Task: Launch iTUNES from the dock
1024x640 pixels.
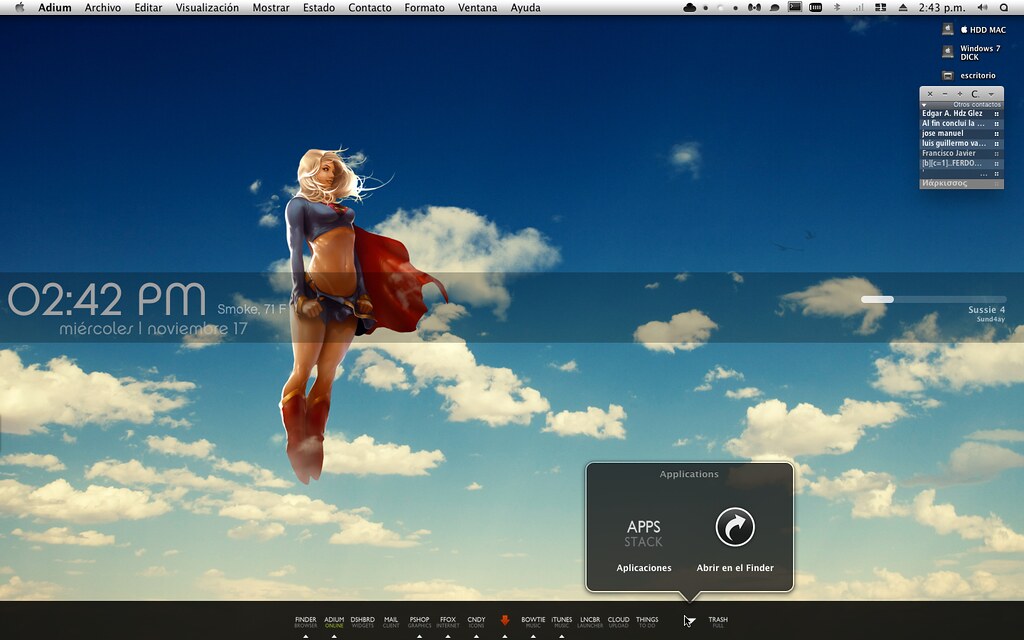Action: pos(562,622)
